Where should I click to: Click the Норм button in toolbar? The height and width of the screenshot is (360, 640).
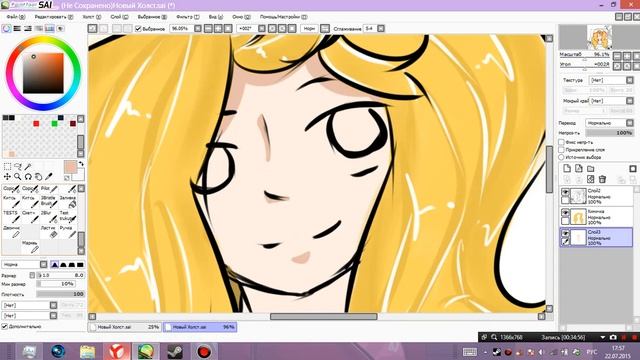(309, 29)
